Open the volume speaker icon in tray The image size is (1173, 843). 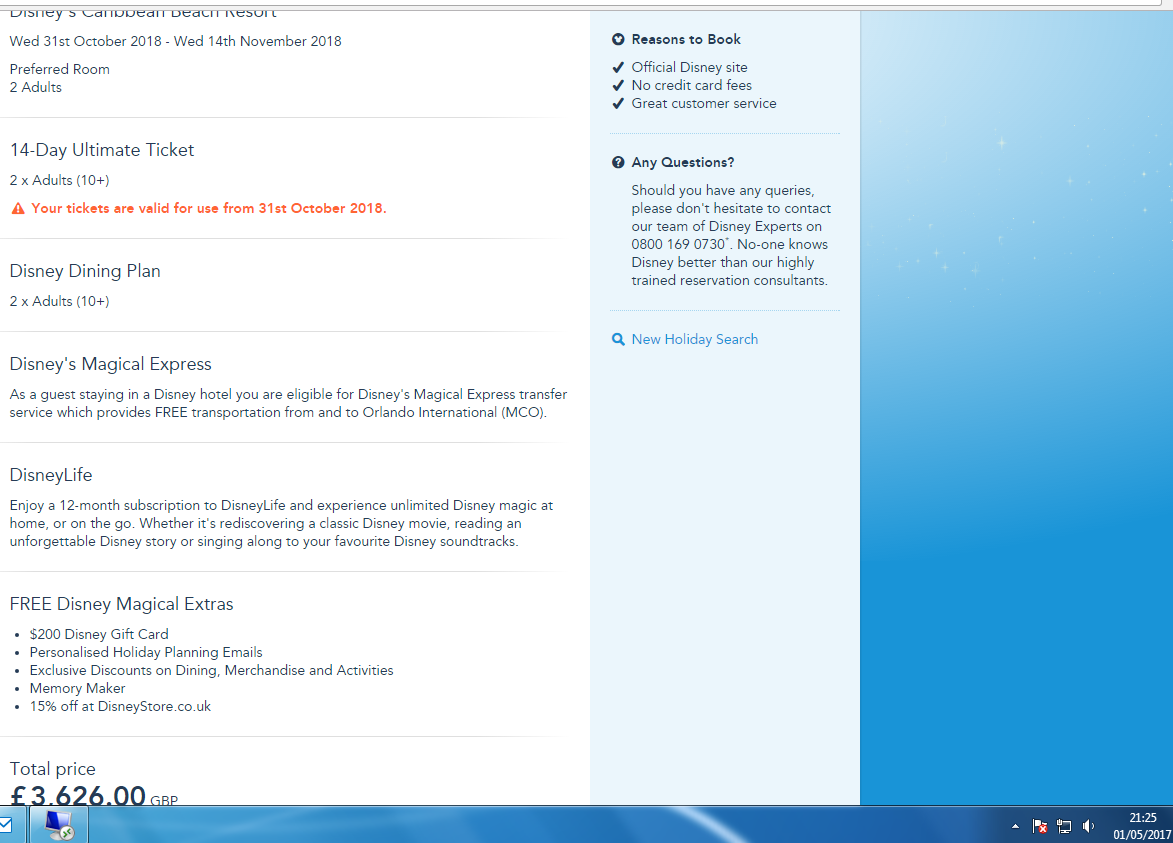[x=1088, y=827]
